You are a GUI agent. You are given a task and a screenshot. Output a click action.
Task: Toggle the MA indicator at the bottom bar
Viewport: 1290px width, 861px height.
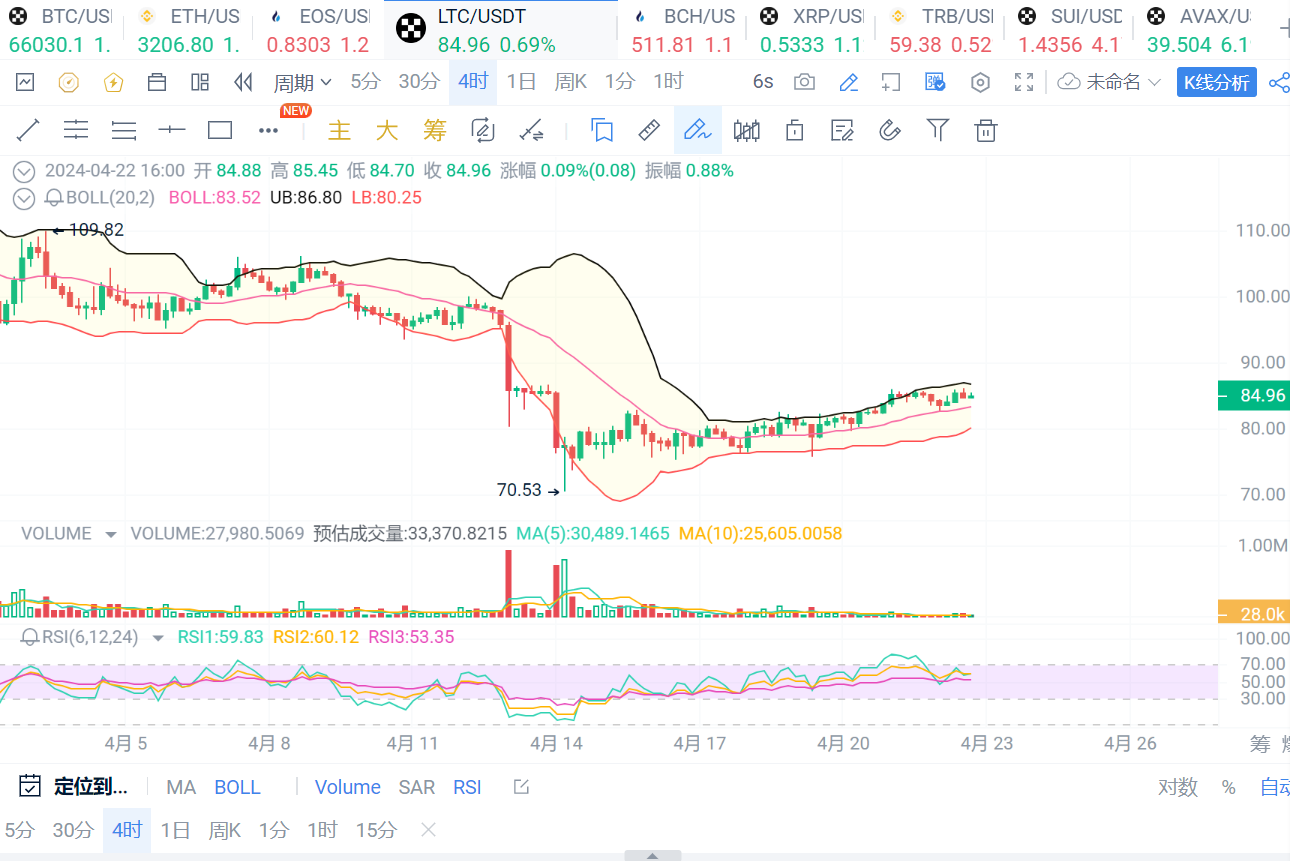click(x=181, y=787)
